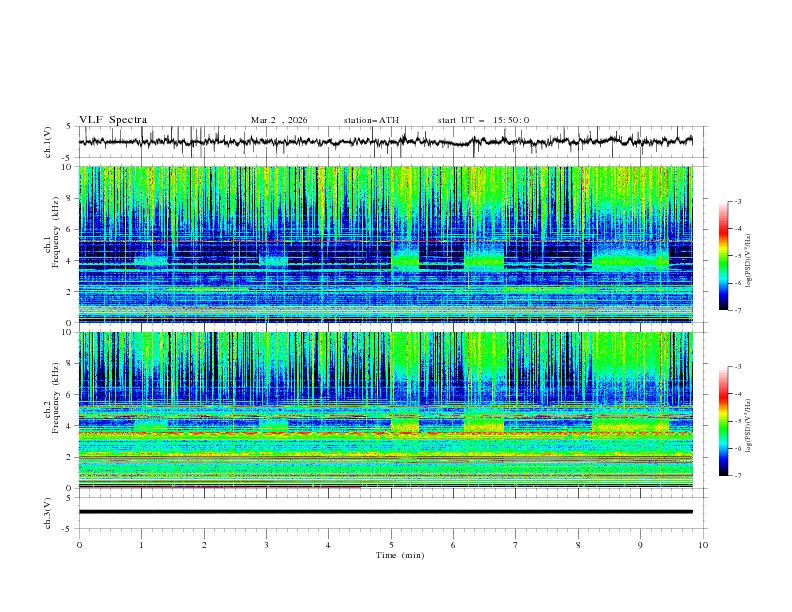This screenshot has height=612, width=792.
Task: Click the red-orange 3.5 kHz line in ch.2 spectrogram
Action: coord(386,434)
